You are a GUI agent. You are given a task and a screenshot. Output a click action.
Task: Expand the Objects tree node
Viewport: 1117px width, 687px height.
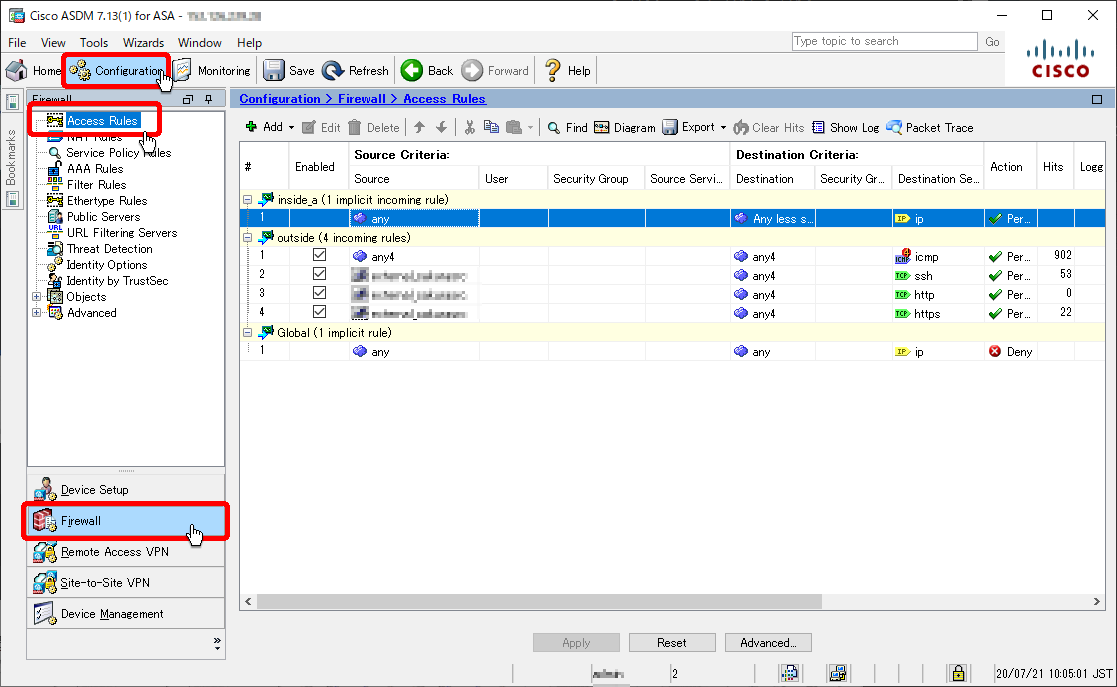[36, 296]
